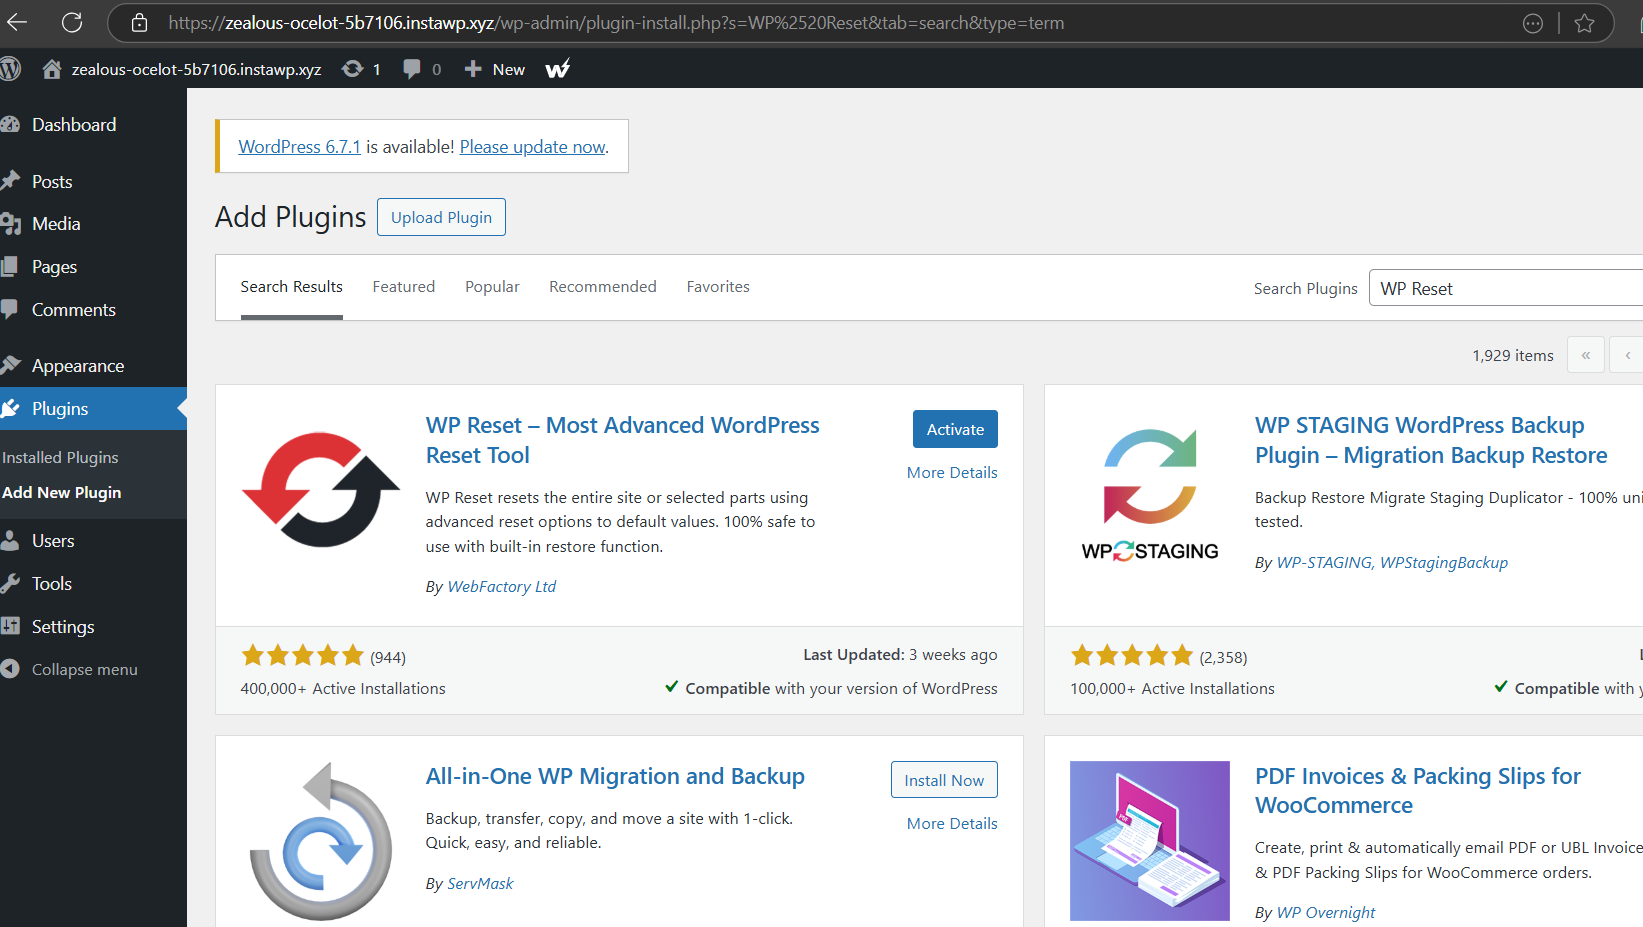This screenshot has height=927, width=1643.
Task: Click the plus icon next to New
Action: click(x=473, y=69)
